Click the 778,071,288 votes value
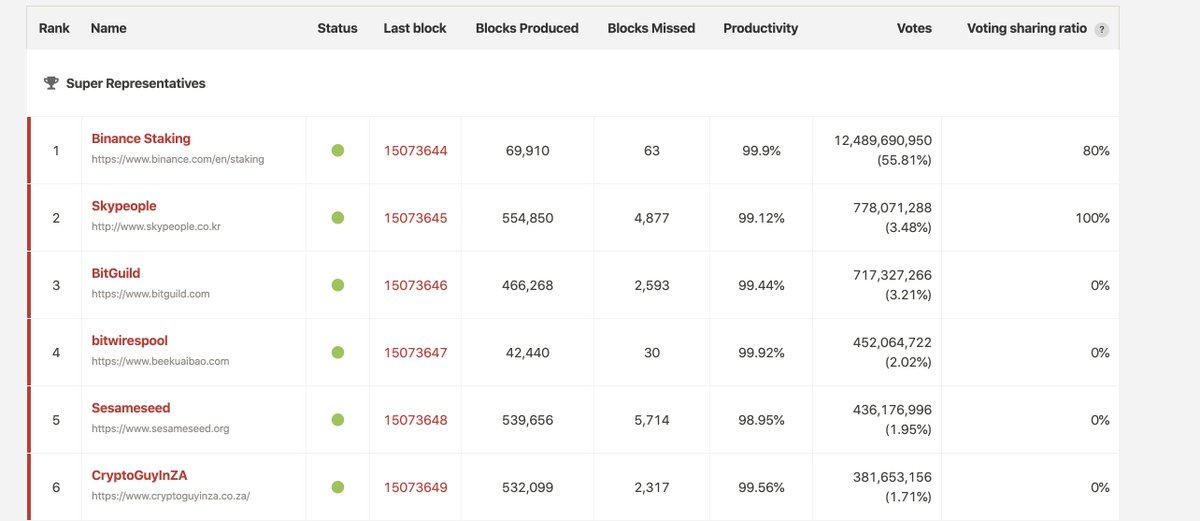 click(893, 208)
